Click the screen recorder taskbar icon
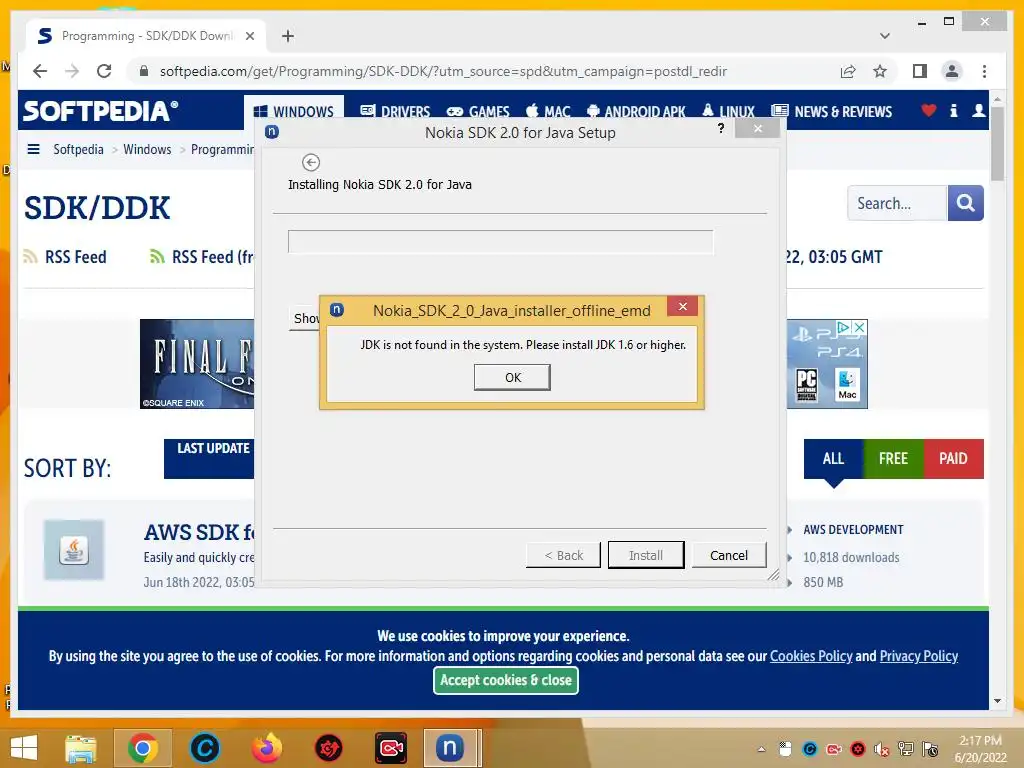Screen dimensions: 1024x768 [391, 748]
